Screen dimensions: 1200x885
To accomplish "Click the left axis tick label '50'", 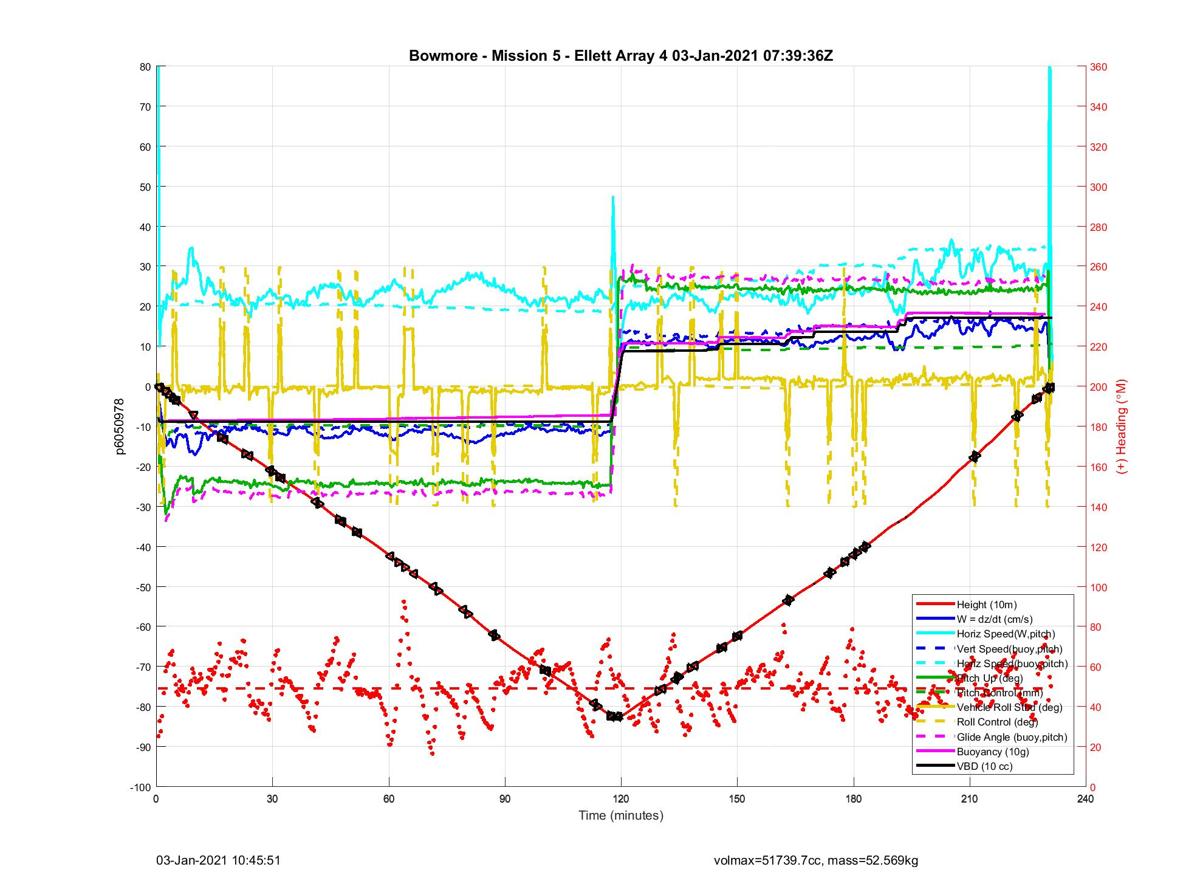I will 144,187.
